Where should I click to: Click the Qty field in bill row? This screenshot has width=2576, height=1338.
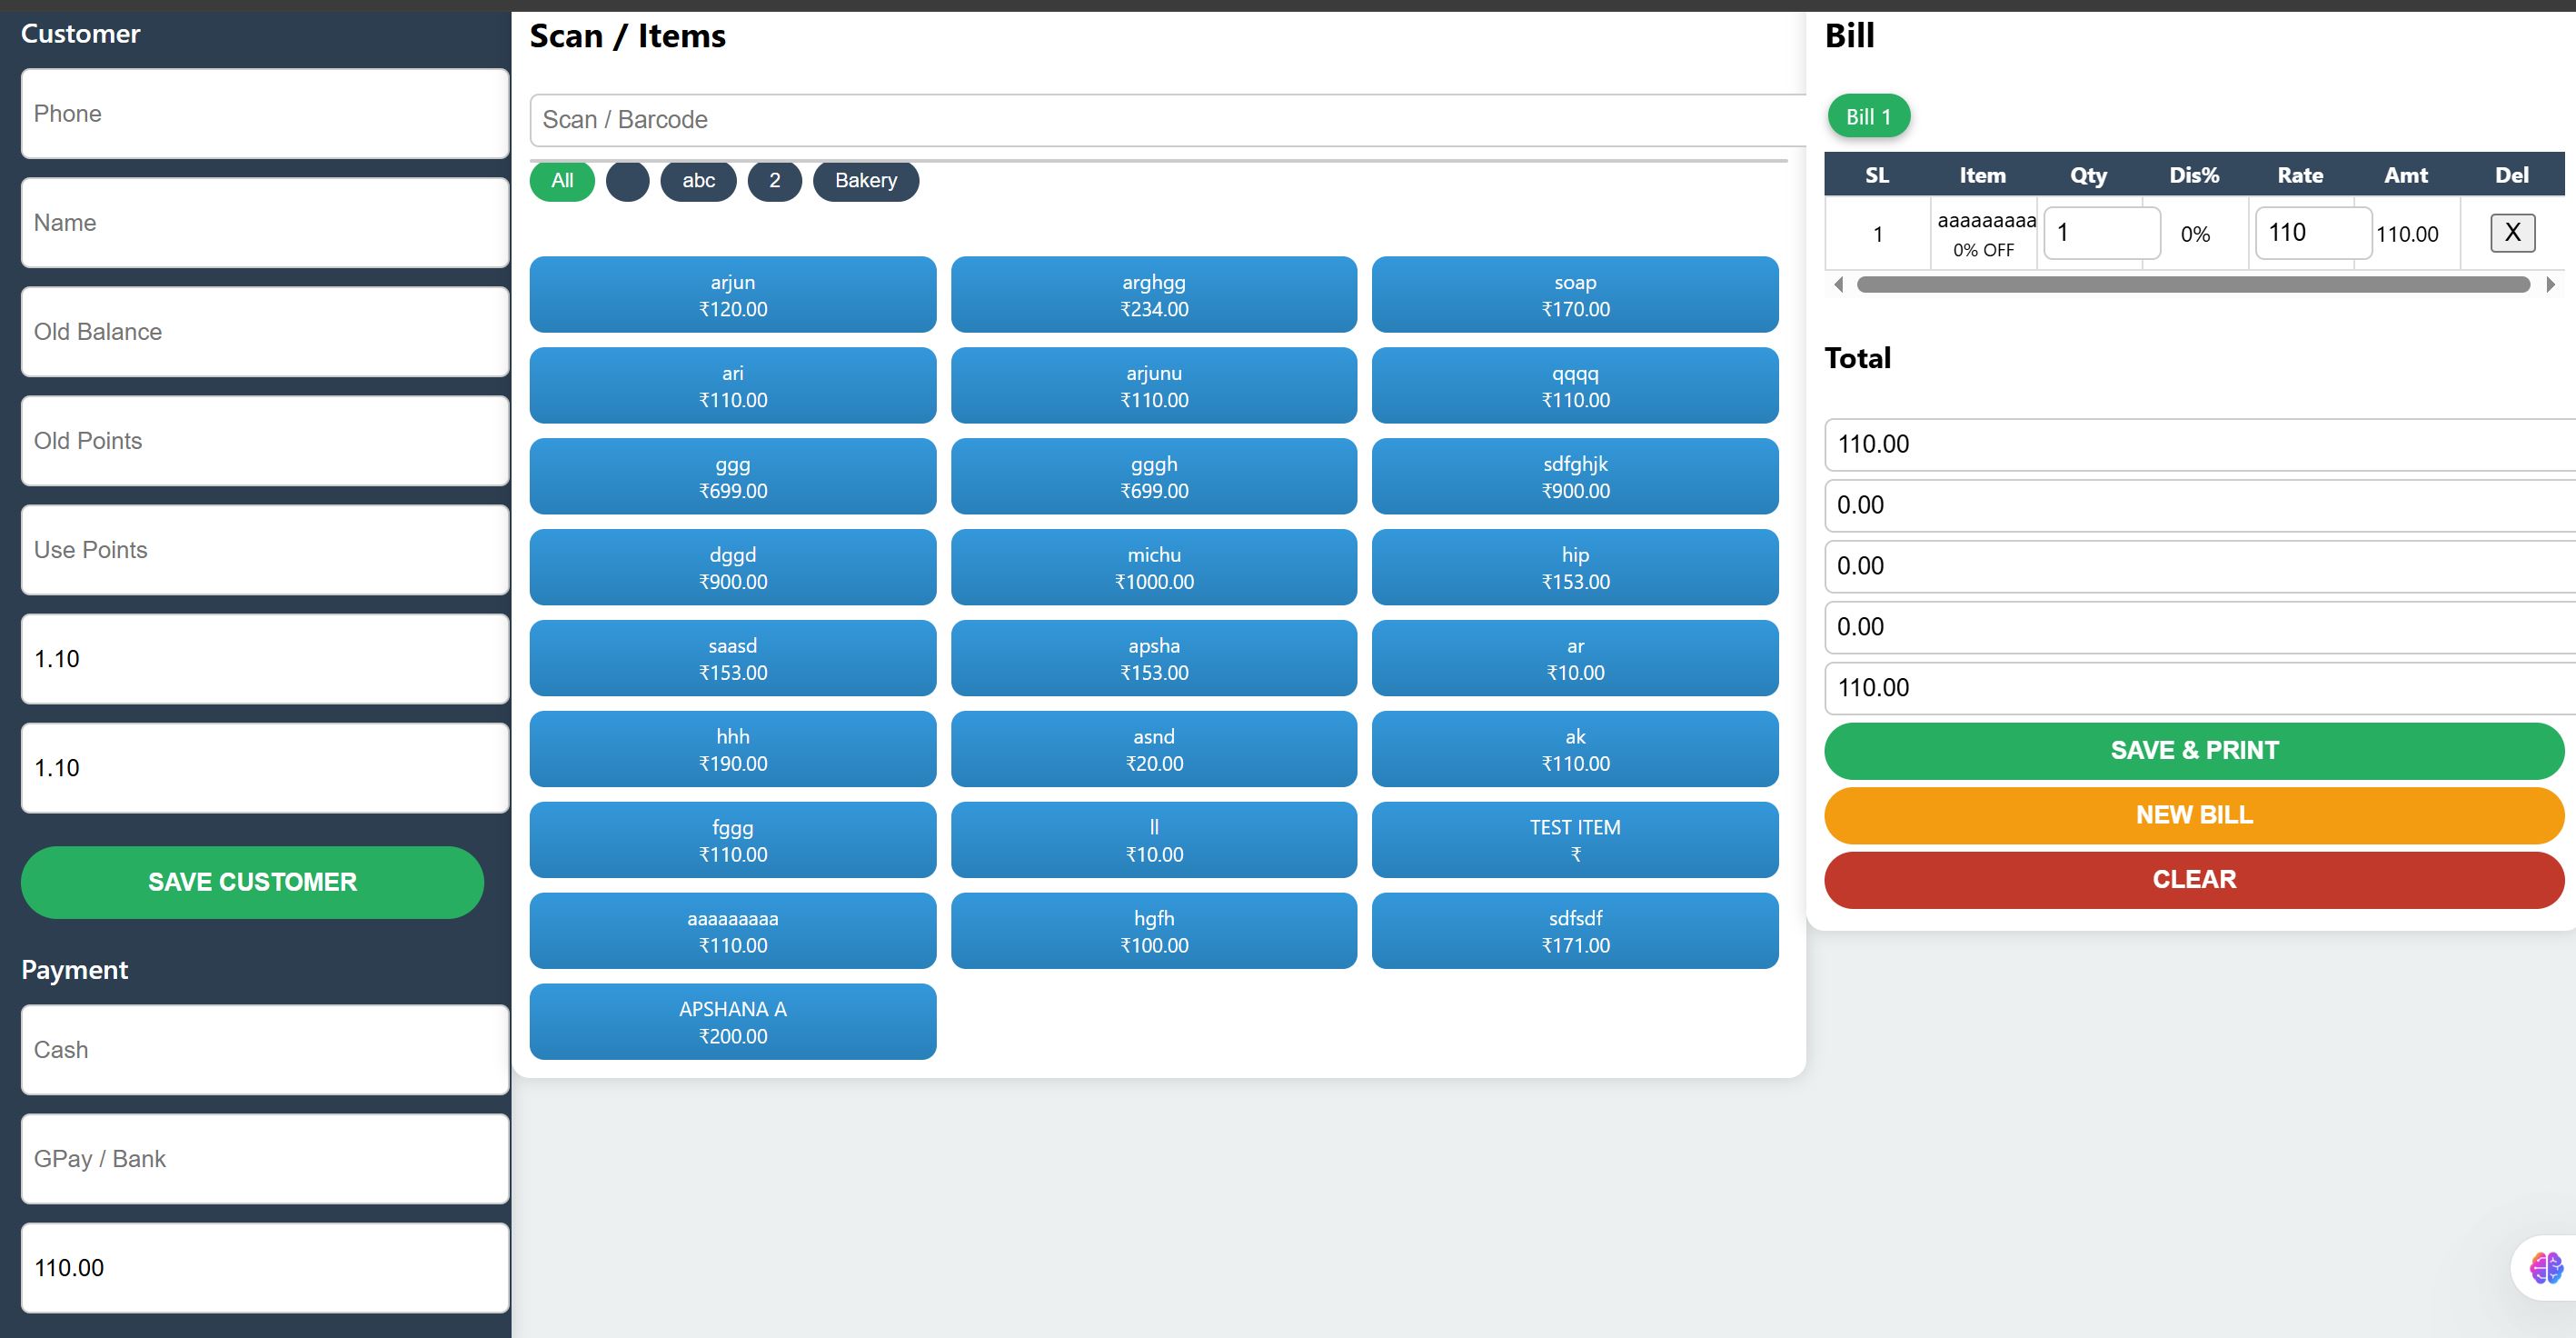click(x=2100, y=233)
